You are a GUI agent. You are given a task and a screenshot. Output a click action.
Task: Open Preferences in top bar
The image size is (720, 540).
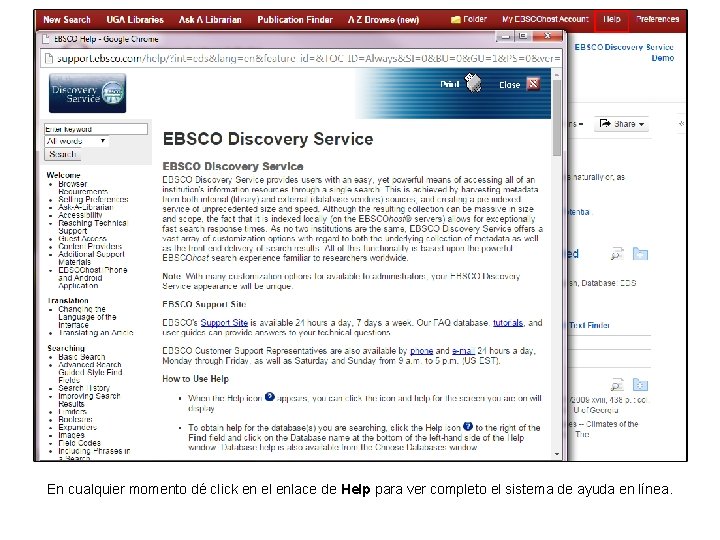tap(658, 19)
